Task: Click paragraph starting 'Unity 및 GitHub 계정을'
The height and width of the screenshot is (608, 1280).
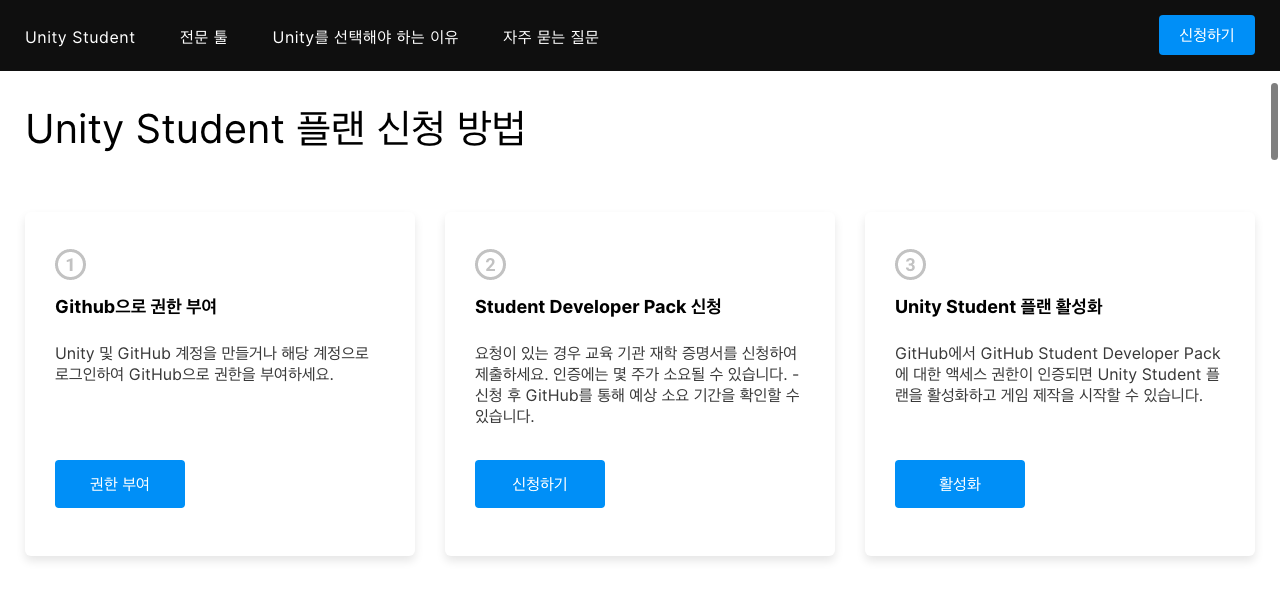Action: 212,364
